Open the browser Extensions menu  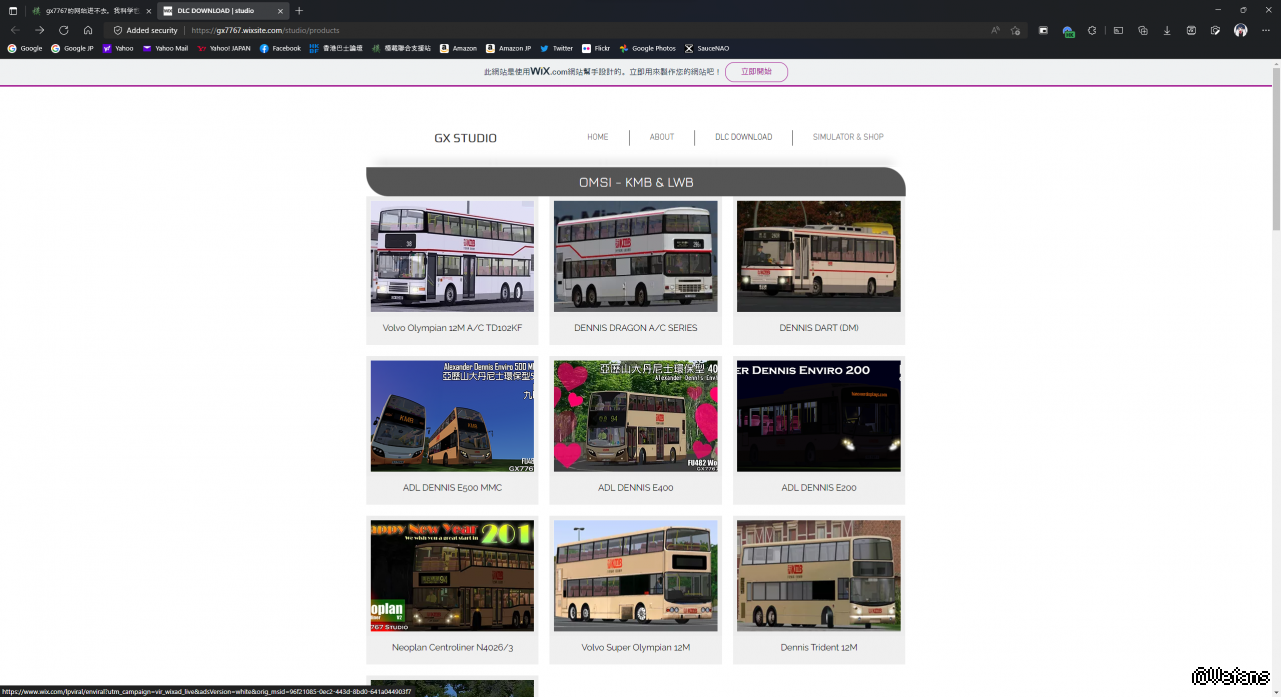tap(1092, 30)
